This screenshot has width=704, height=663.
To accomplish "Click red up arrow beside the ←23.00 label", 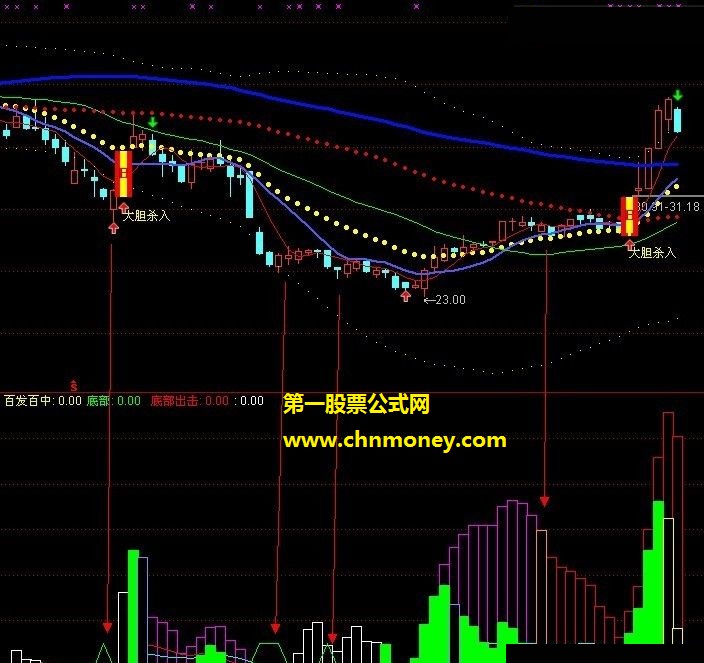I will click(406, 295).
